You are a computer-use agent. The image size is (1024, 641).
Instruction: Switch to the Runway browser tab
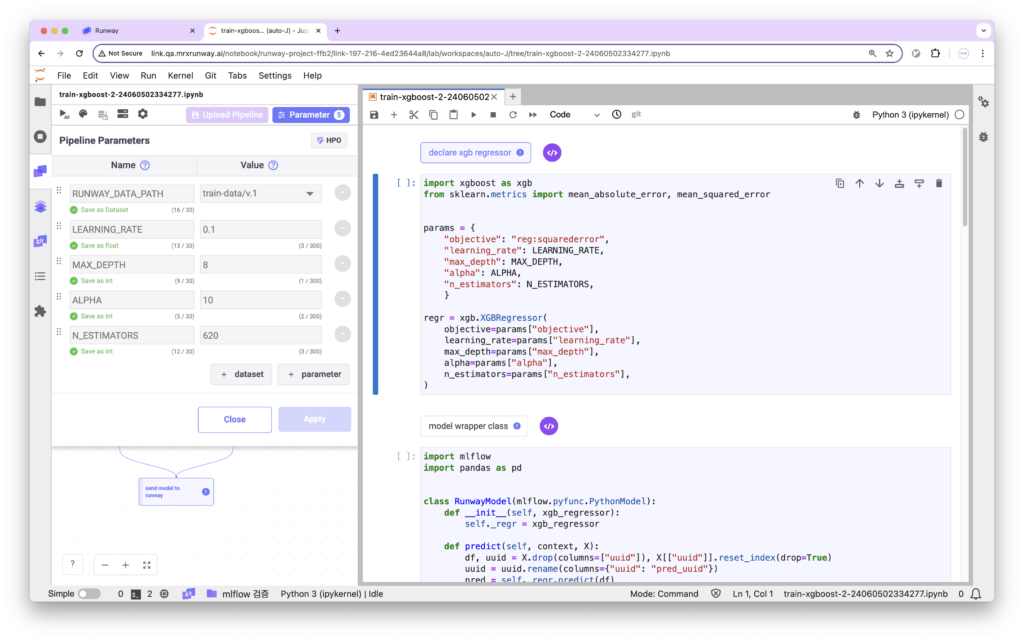[138, 31]
